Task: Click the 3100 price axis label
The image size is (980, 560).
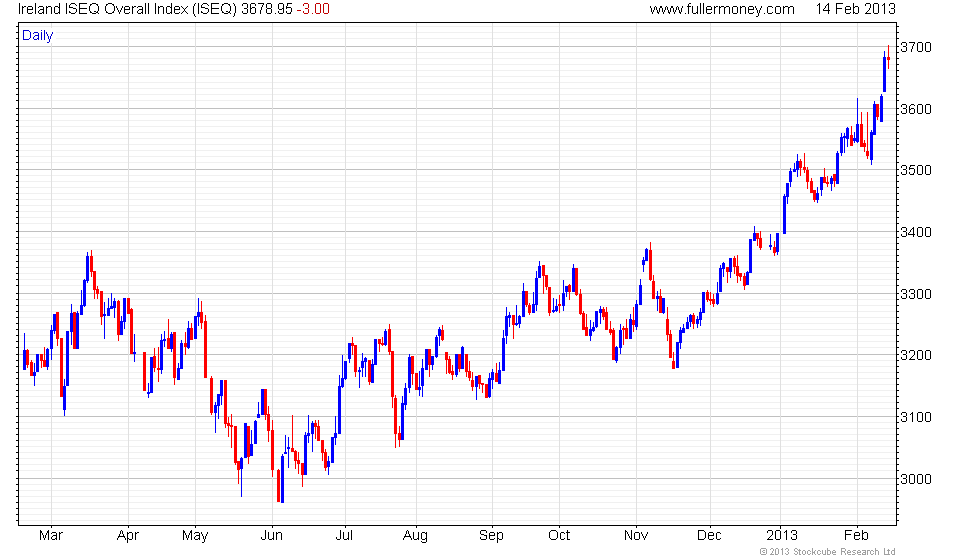Action: click(916, 418)
